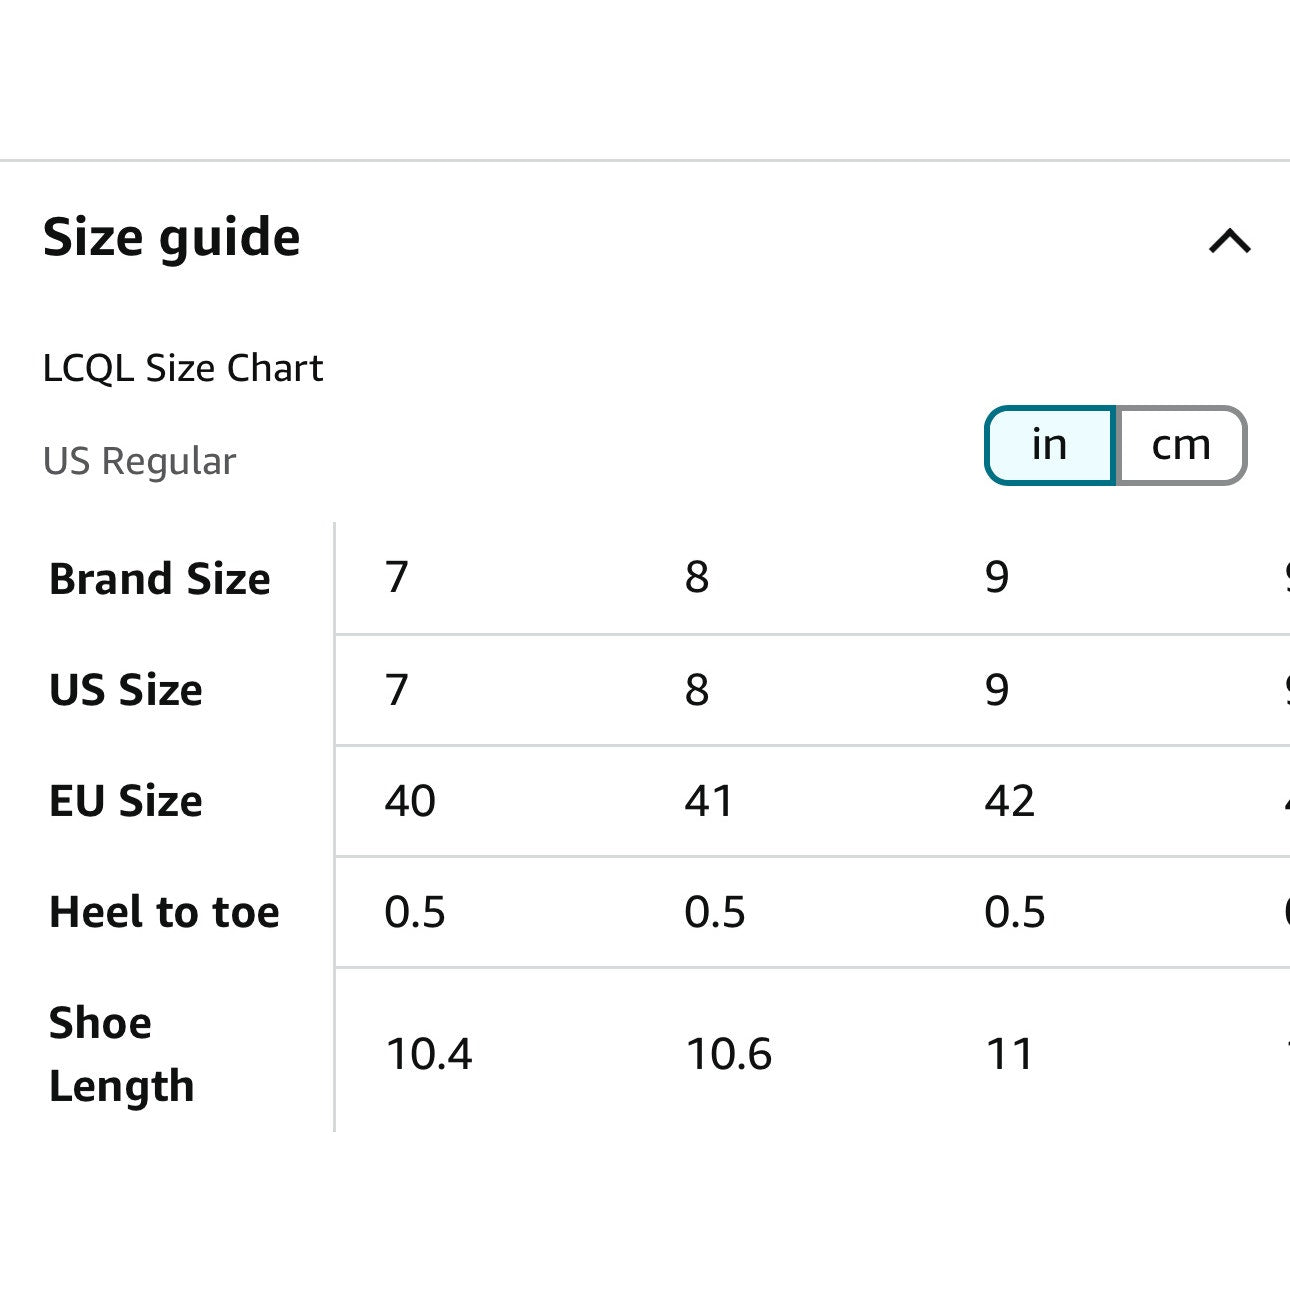Select Heel to toe 0.5 under size 9

[1015, 912]
